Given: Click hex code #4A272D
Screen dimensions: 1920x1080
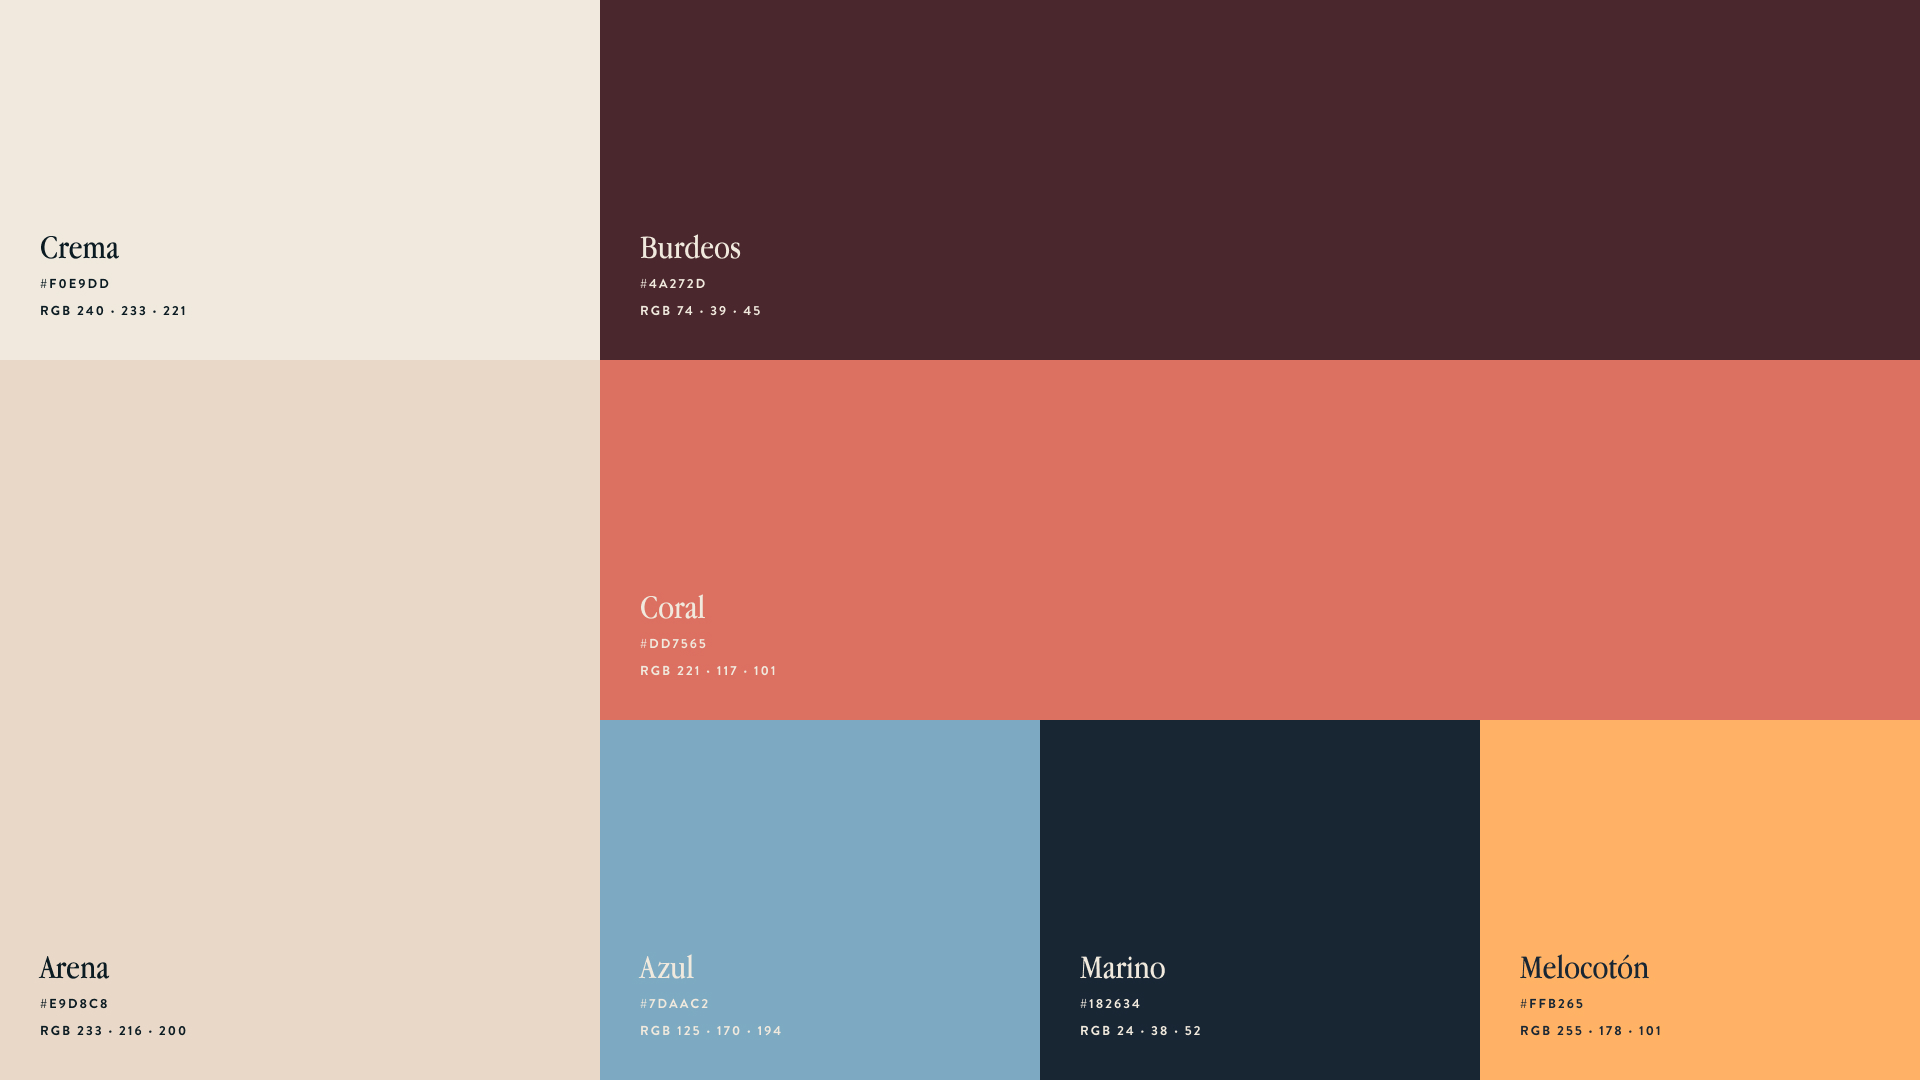Looking at the screenshot, I should [x=673, y=284].
